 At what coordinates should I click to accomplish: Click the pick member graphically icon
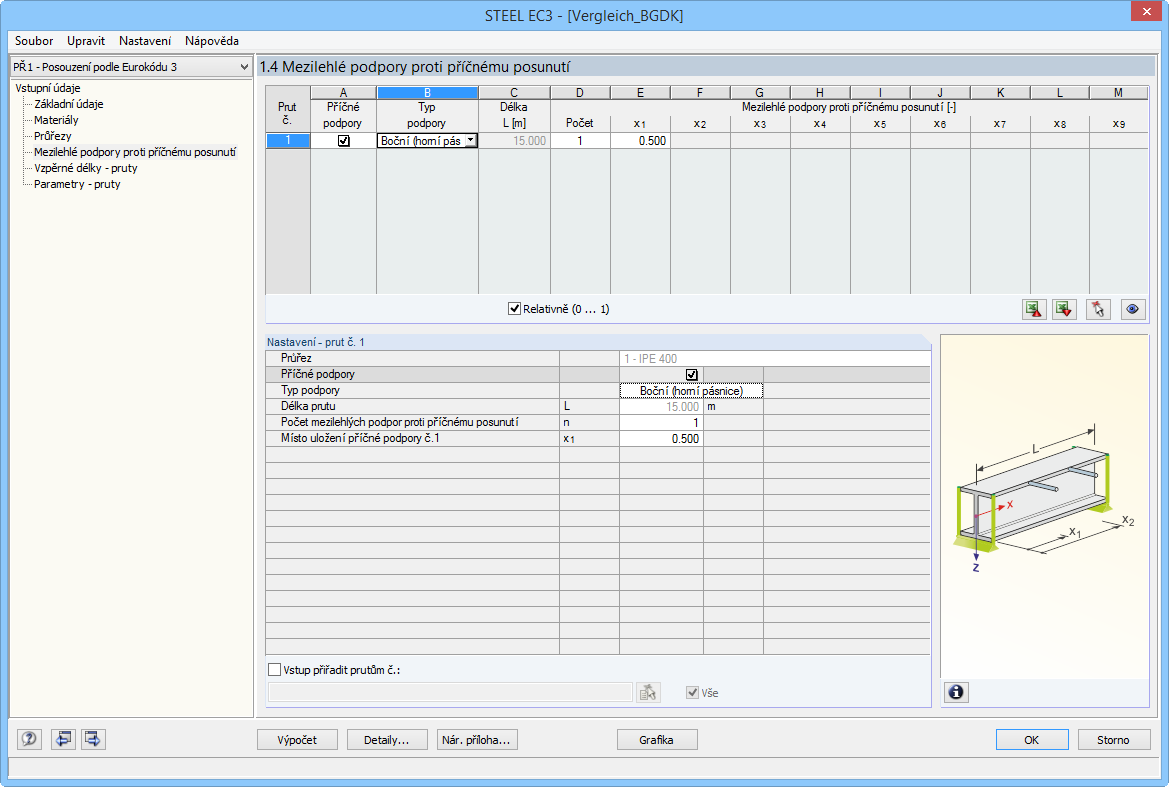point(1098,309)
